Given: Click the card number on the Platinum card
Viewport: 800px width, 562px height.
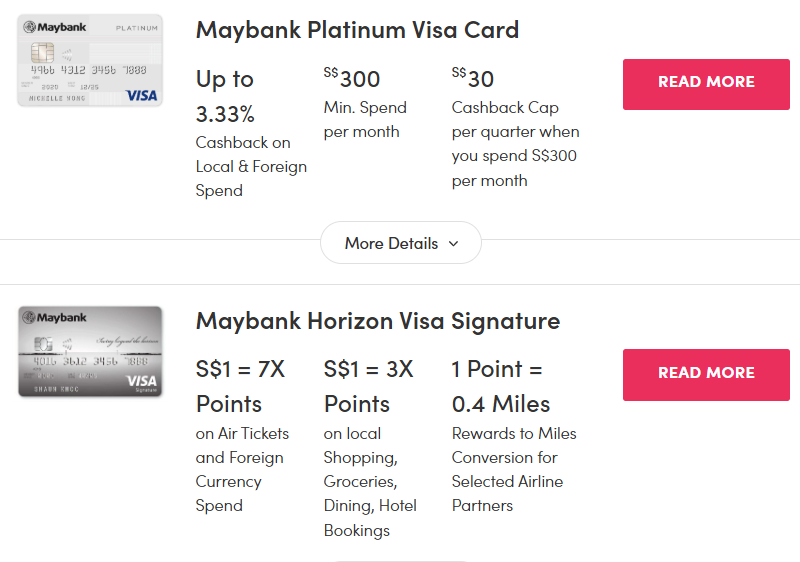Looking at the screenshot, I should tap(90, 71).
